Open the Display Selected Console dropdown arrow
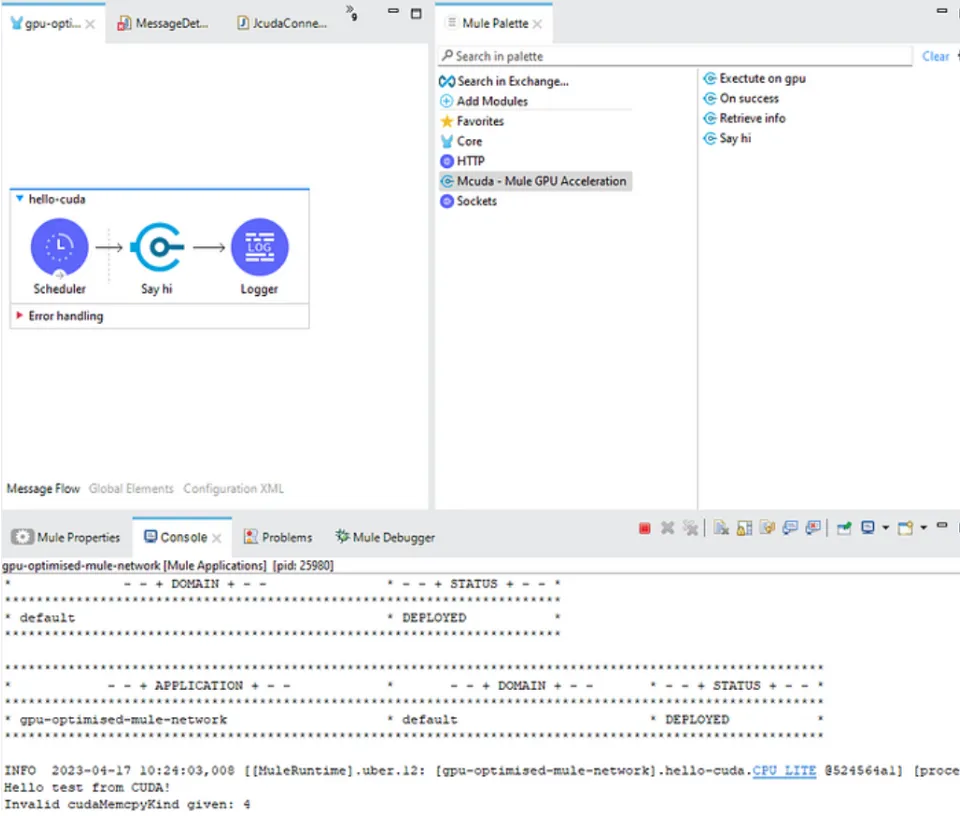This screenshot has height=816, width=960. pyautogui.click(x=885, y=528)
